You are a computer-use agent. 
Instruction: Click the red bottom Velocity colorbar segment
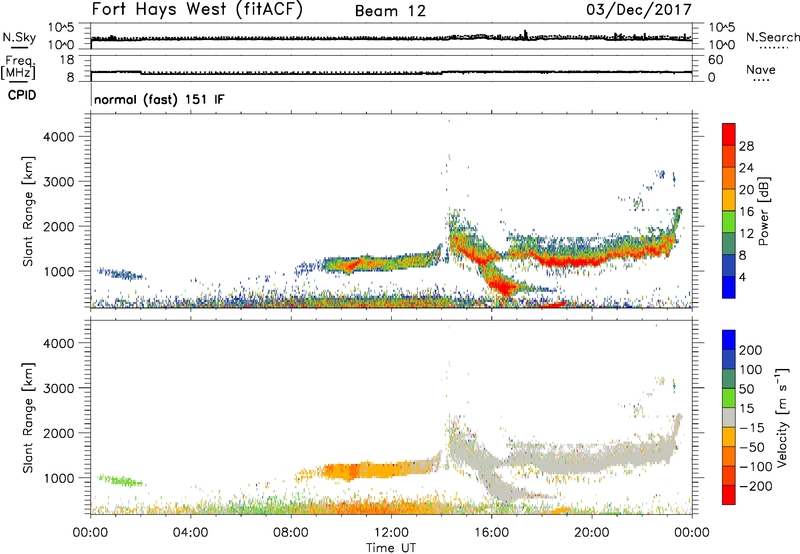pos(729,495)
